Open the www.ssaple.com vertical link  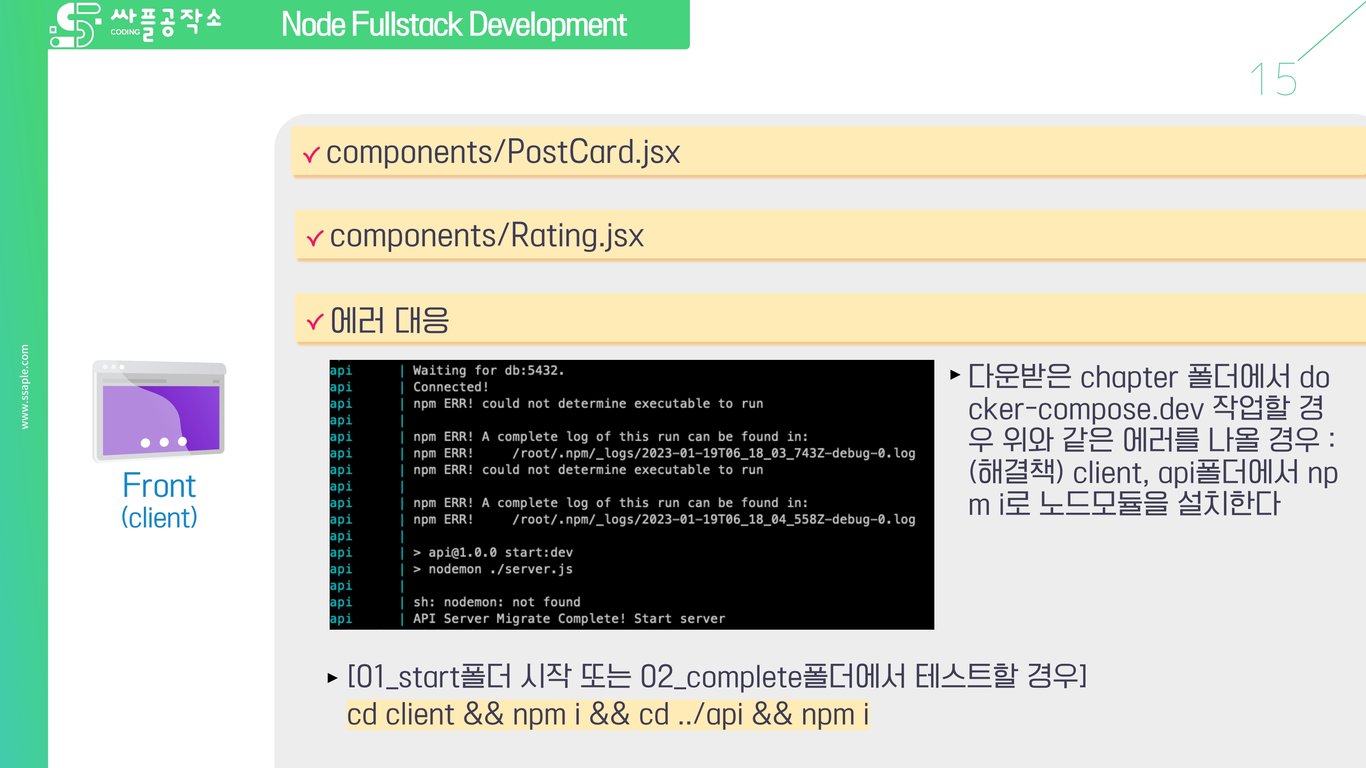click(x=24, y=387)
